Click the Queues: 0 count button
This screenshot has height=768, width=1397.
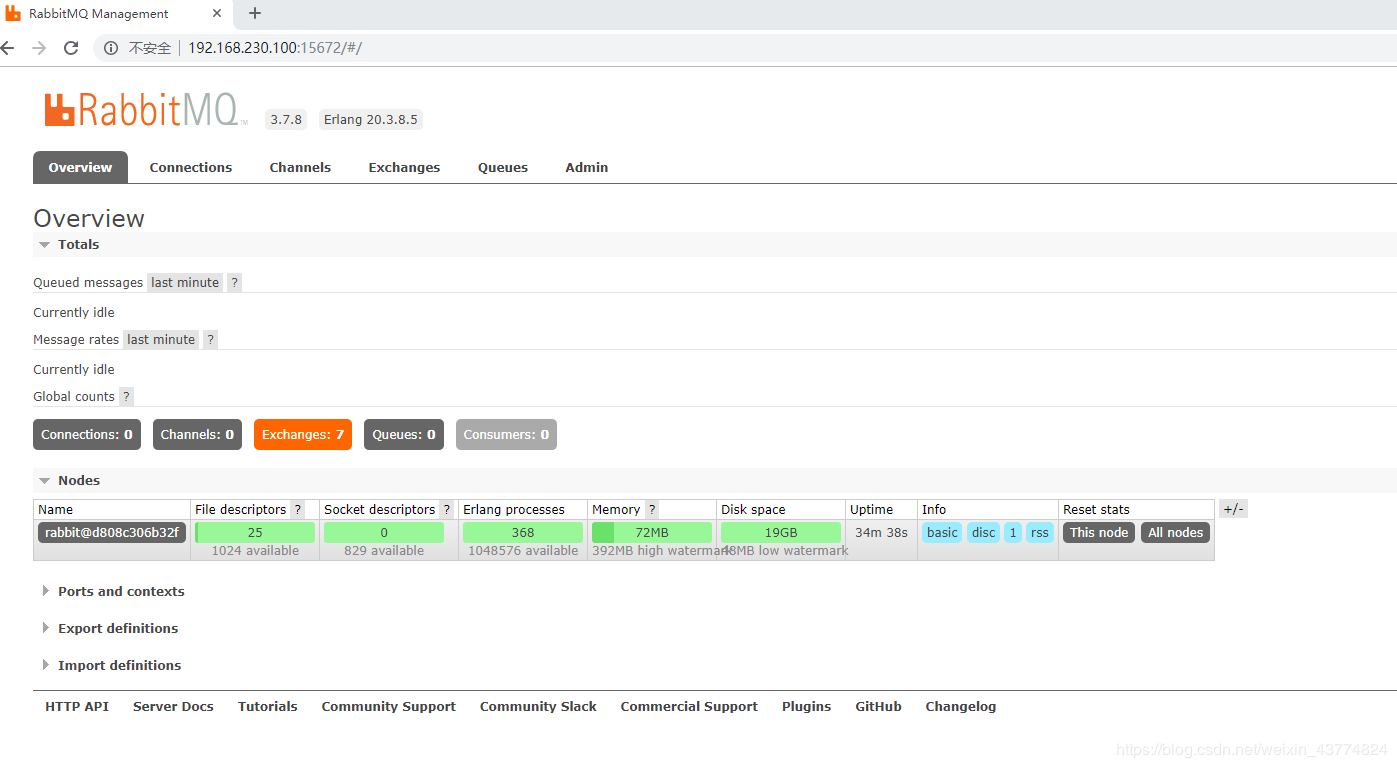coord(404,435)
